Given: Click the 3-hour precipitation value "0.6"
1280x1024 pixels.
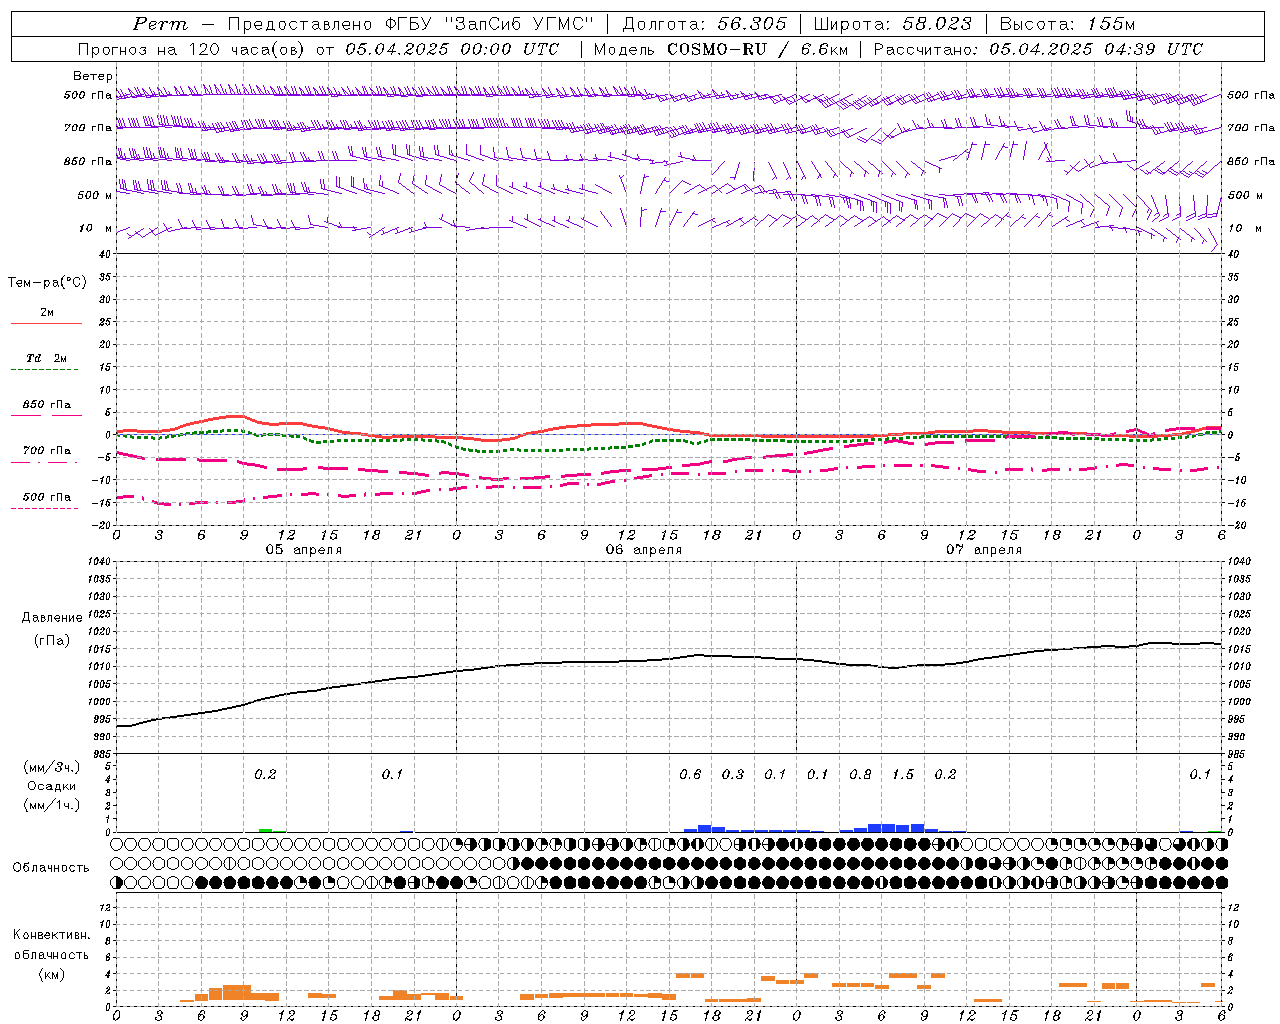Looking at the screenshot, I should pyautogui.click(x=690, y=775).
